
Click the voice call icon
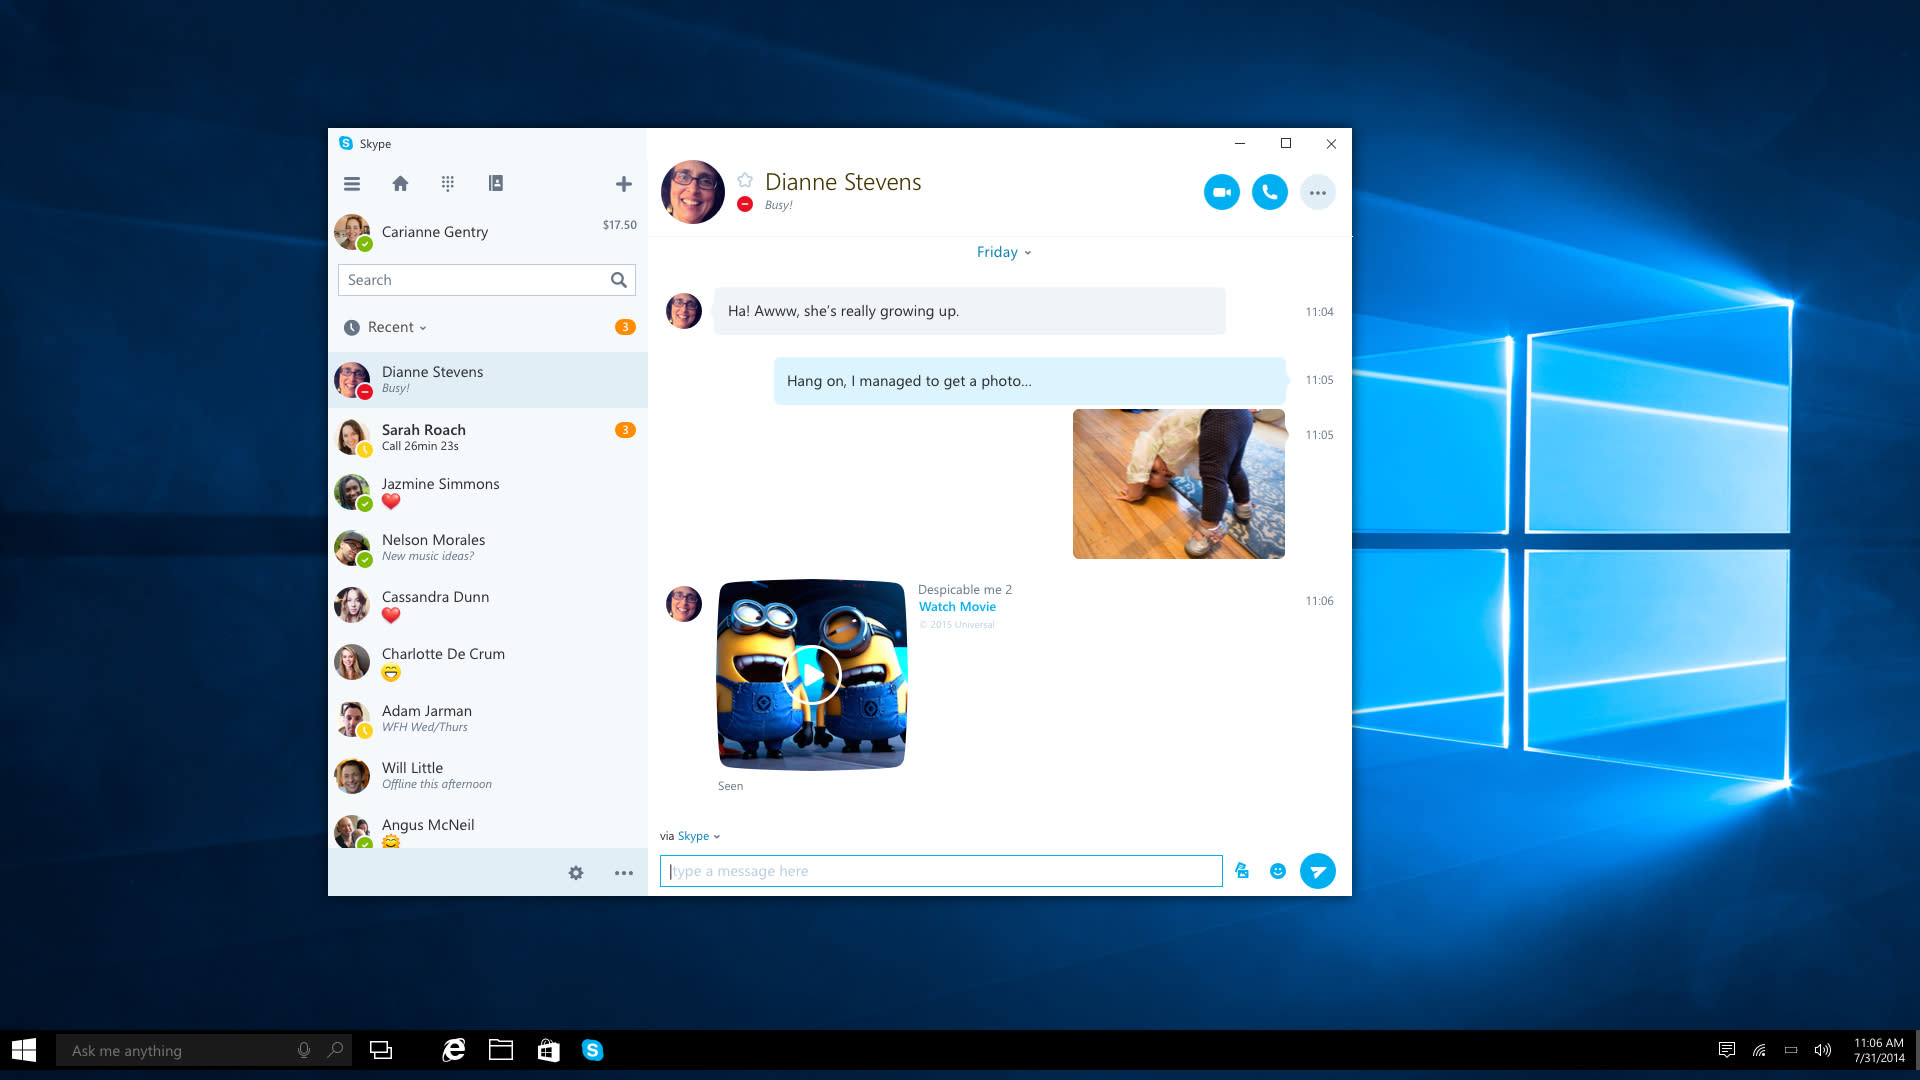1267,191
